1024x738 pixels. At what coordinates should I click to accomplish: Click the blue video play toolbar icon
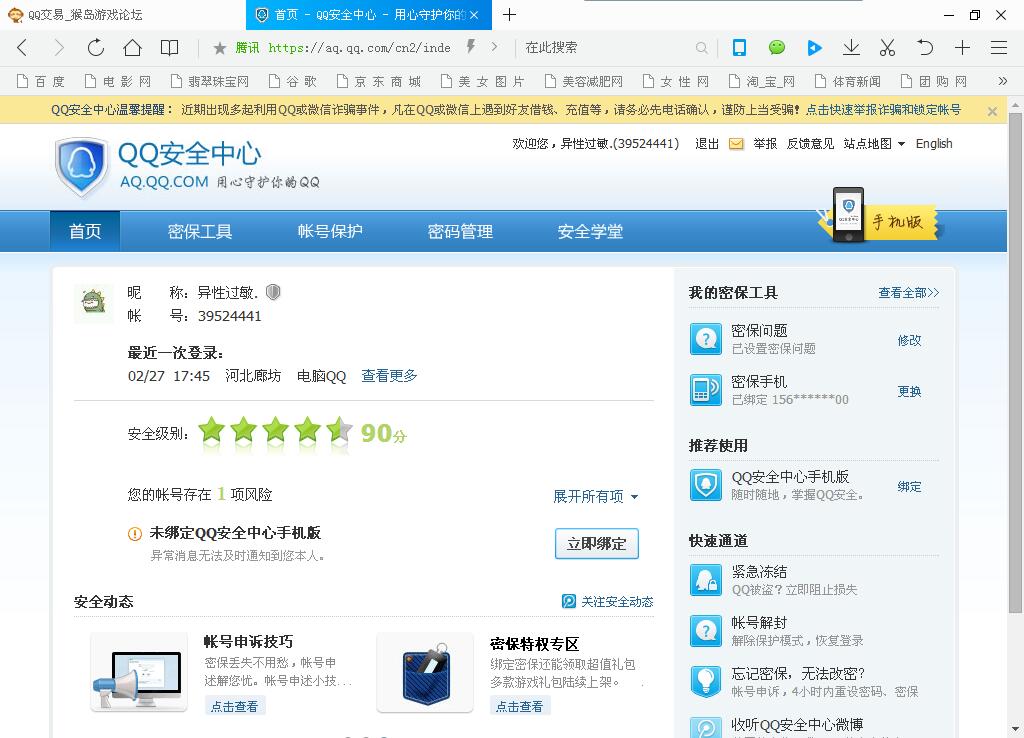point(814,48)
